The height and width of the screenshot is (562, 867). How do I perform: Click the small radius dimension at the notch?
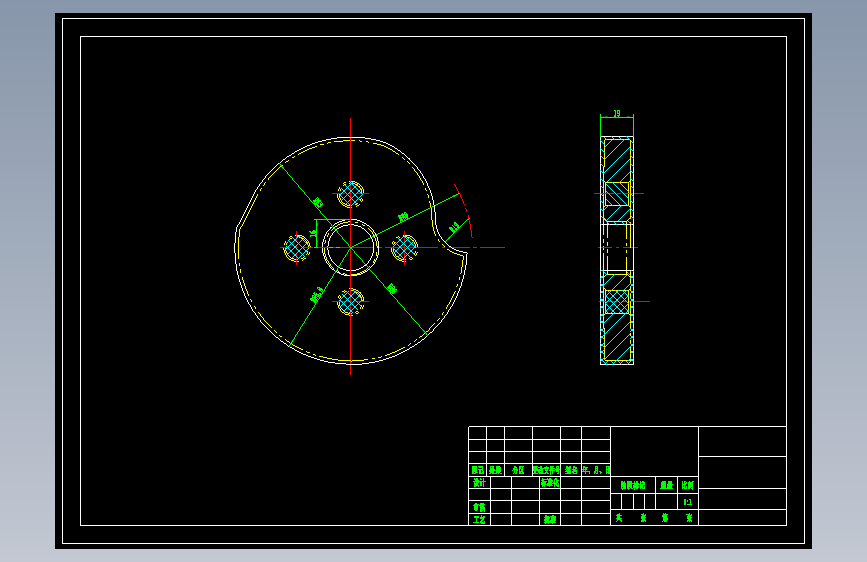coord(454,227)
